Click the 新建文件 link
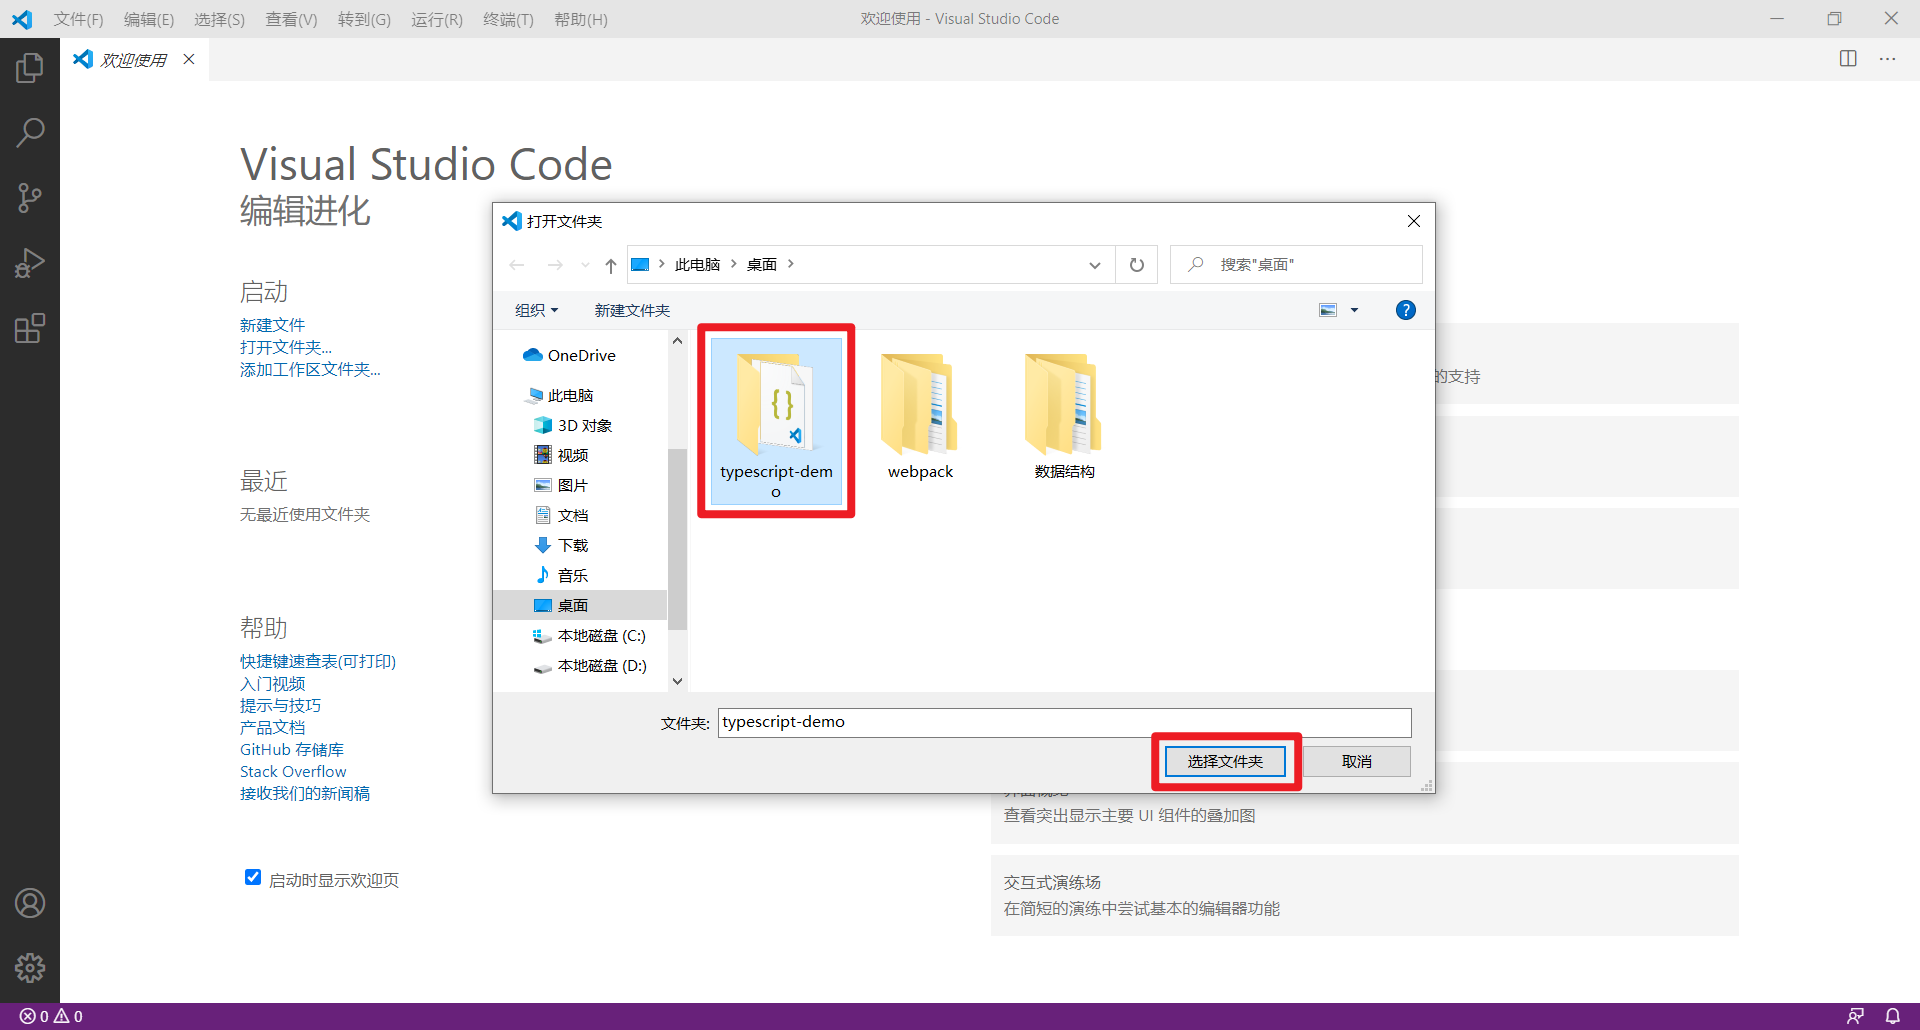1920x1030 pixels. pos(272,325)
